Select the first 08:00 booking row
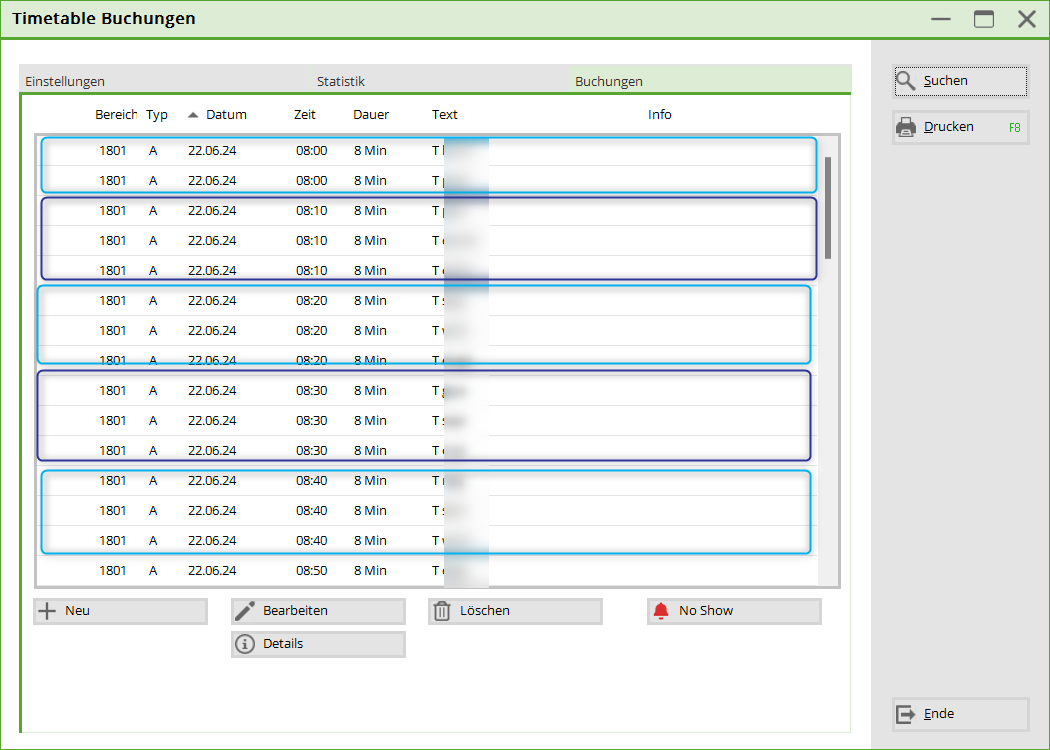This screenshot has height=750, width=1050. 300,151
